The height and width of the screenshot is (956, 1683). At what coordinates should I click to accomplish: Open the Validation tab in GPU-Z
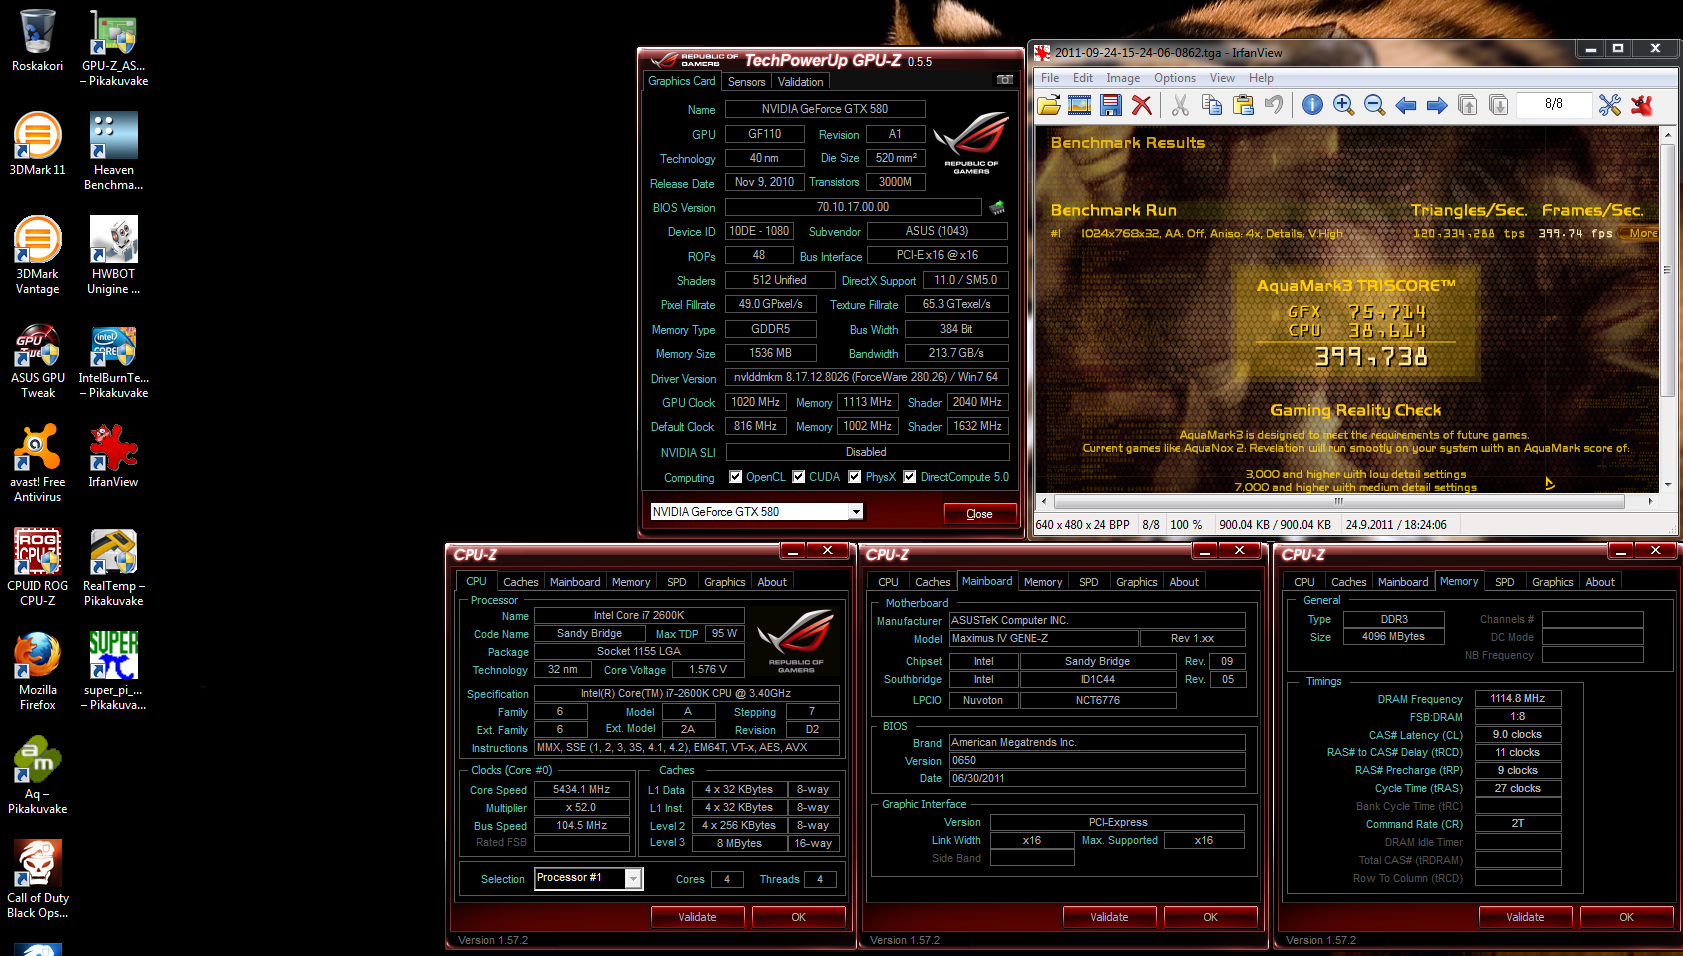pos(800,82)
